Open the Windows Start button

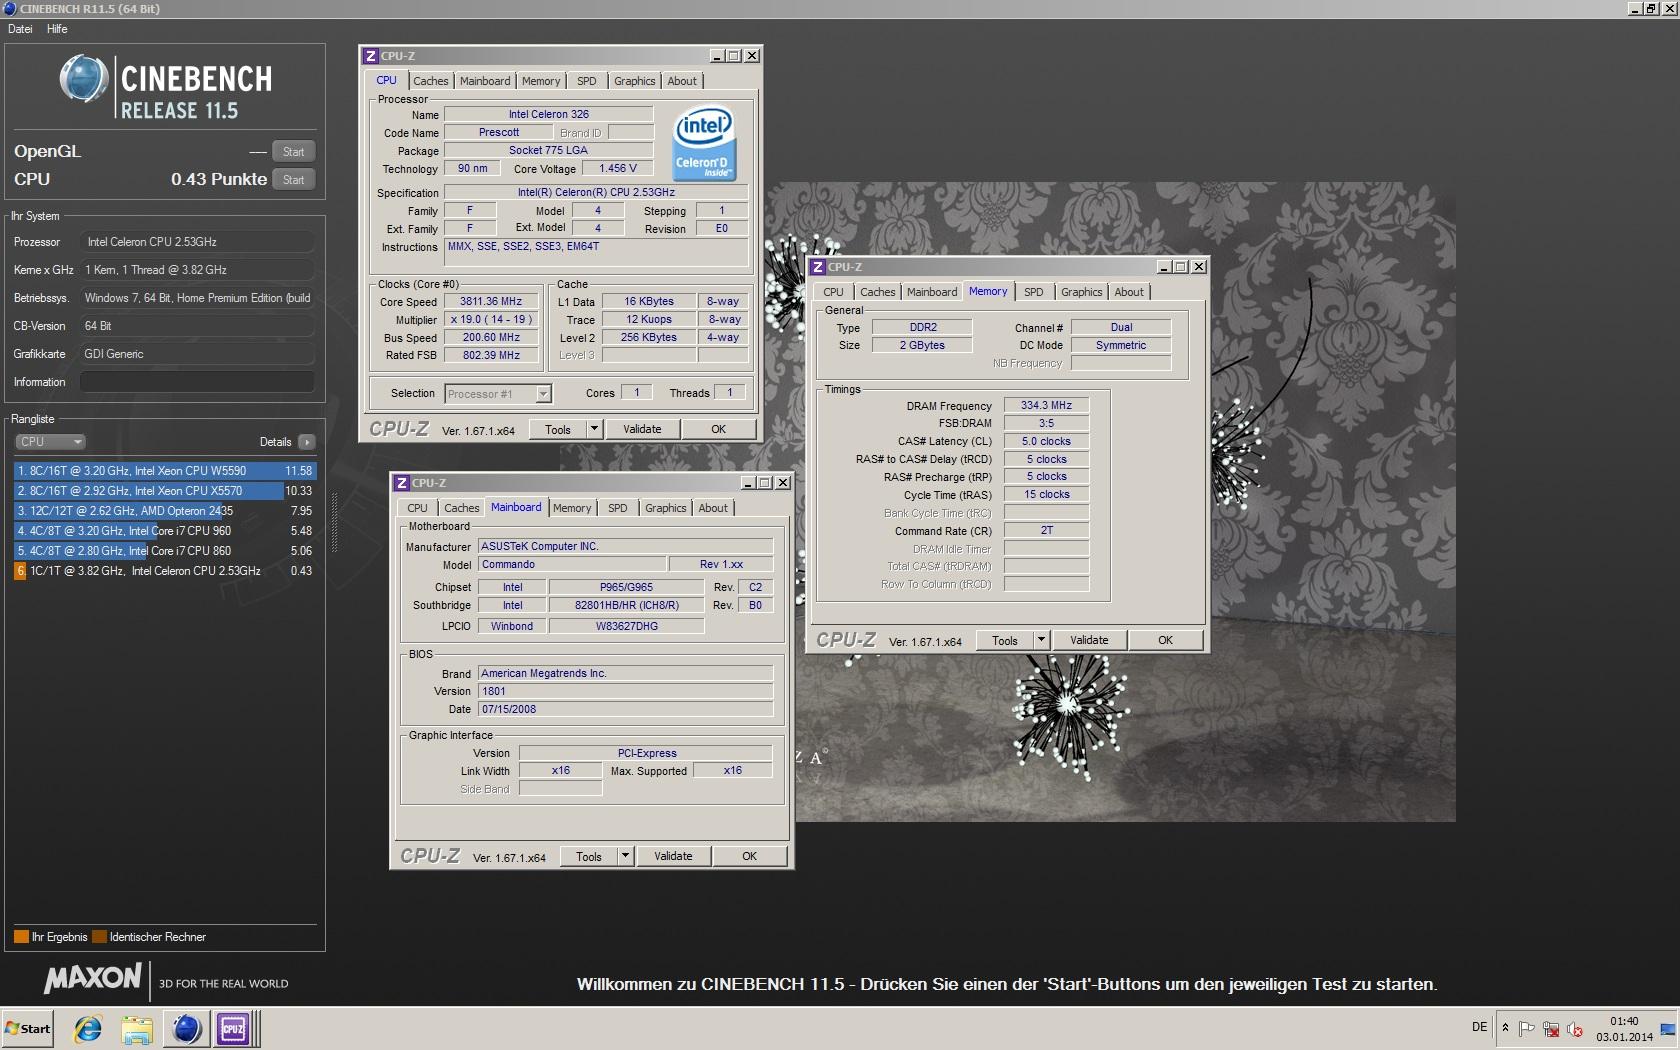[x=27, y=1028]
